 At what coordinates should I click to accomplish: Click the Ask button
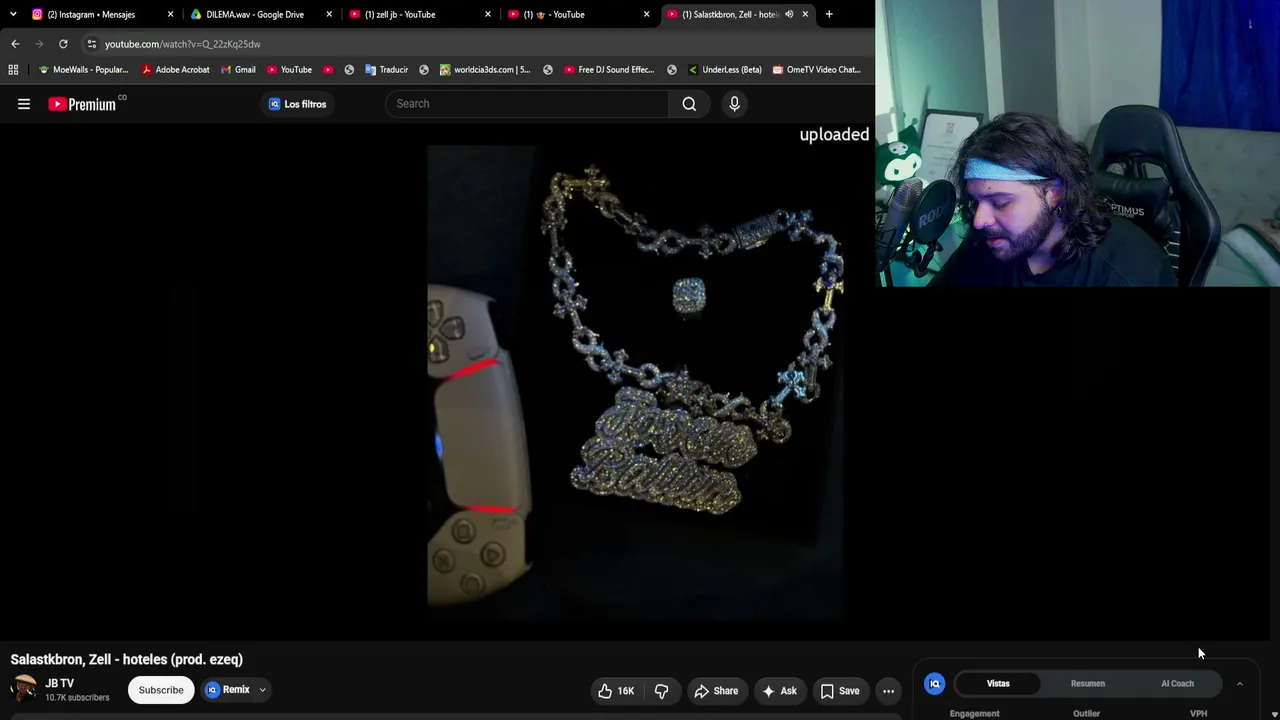779,691
